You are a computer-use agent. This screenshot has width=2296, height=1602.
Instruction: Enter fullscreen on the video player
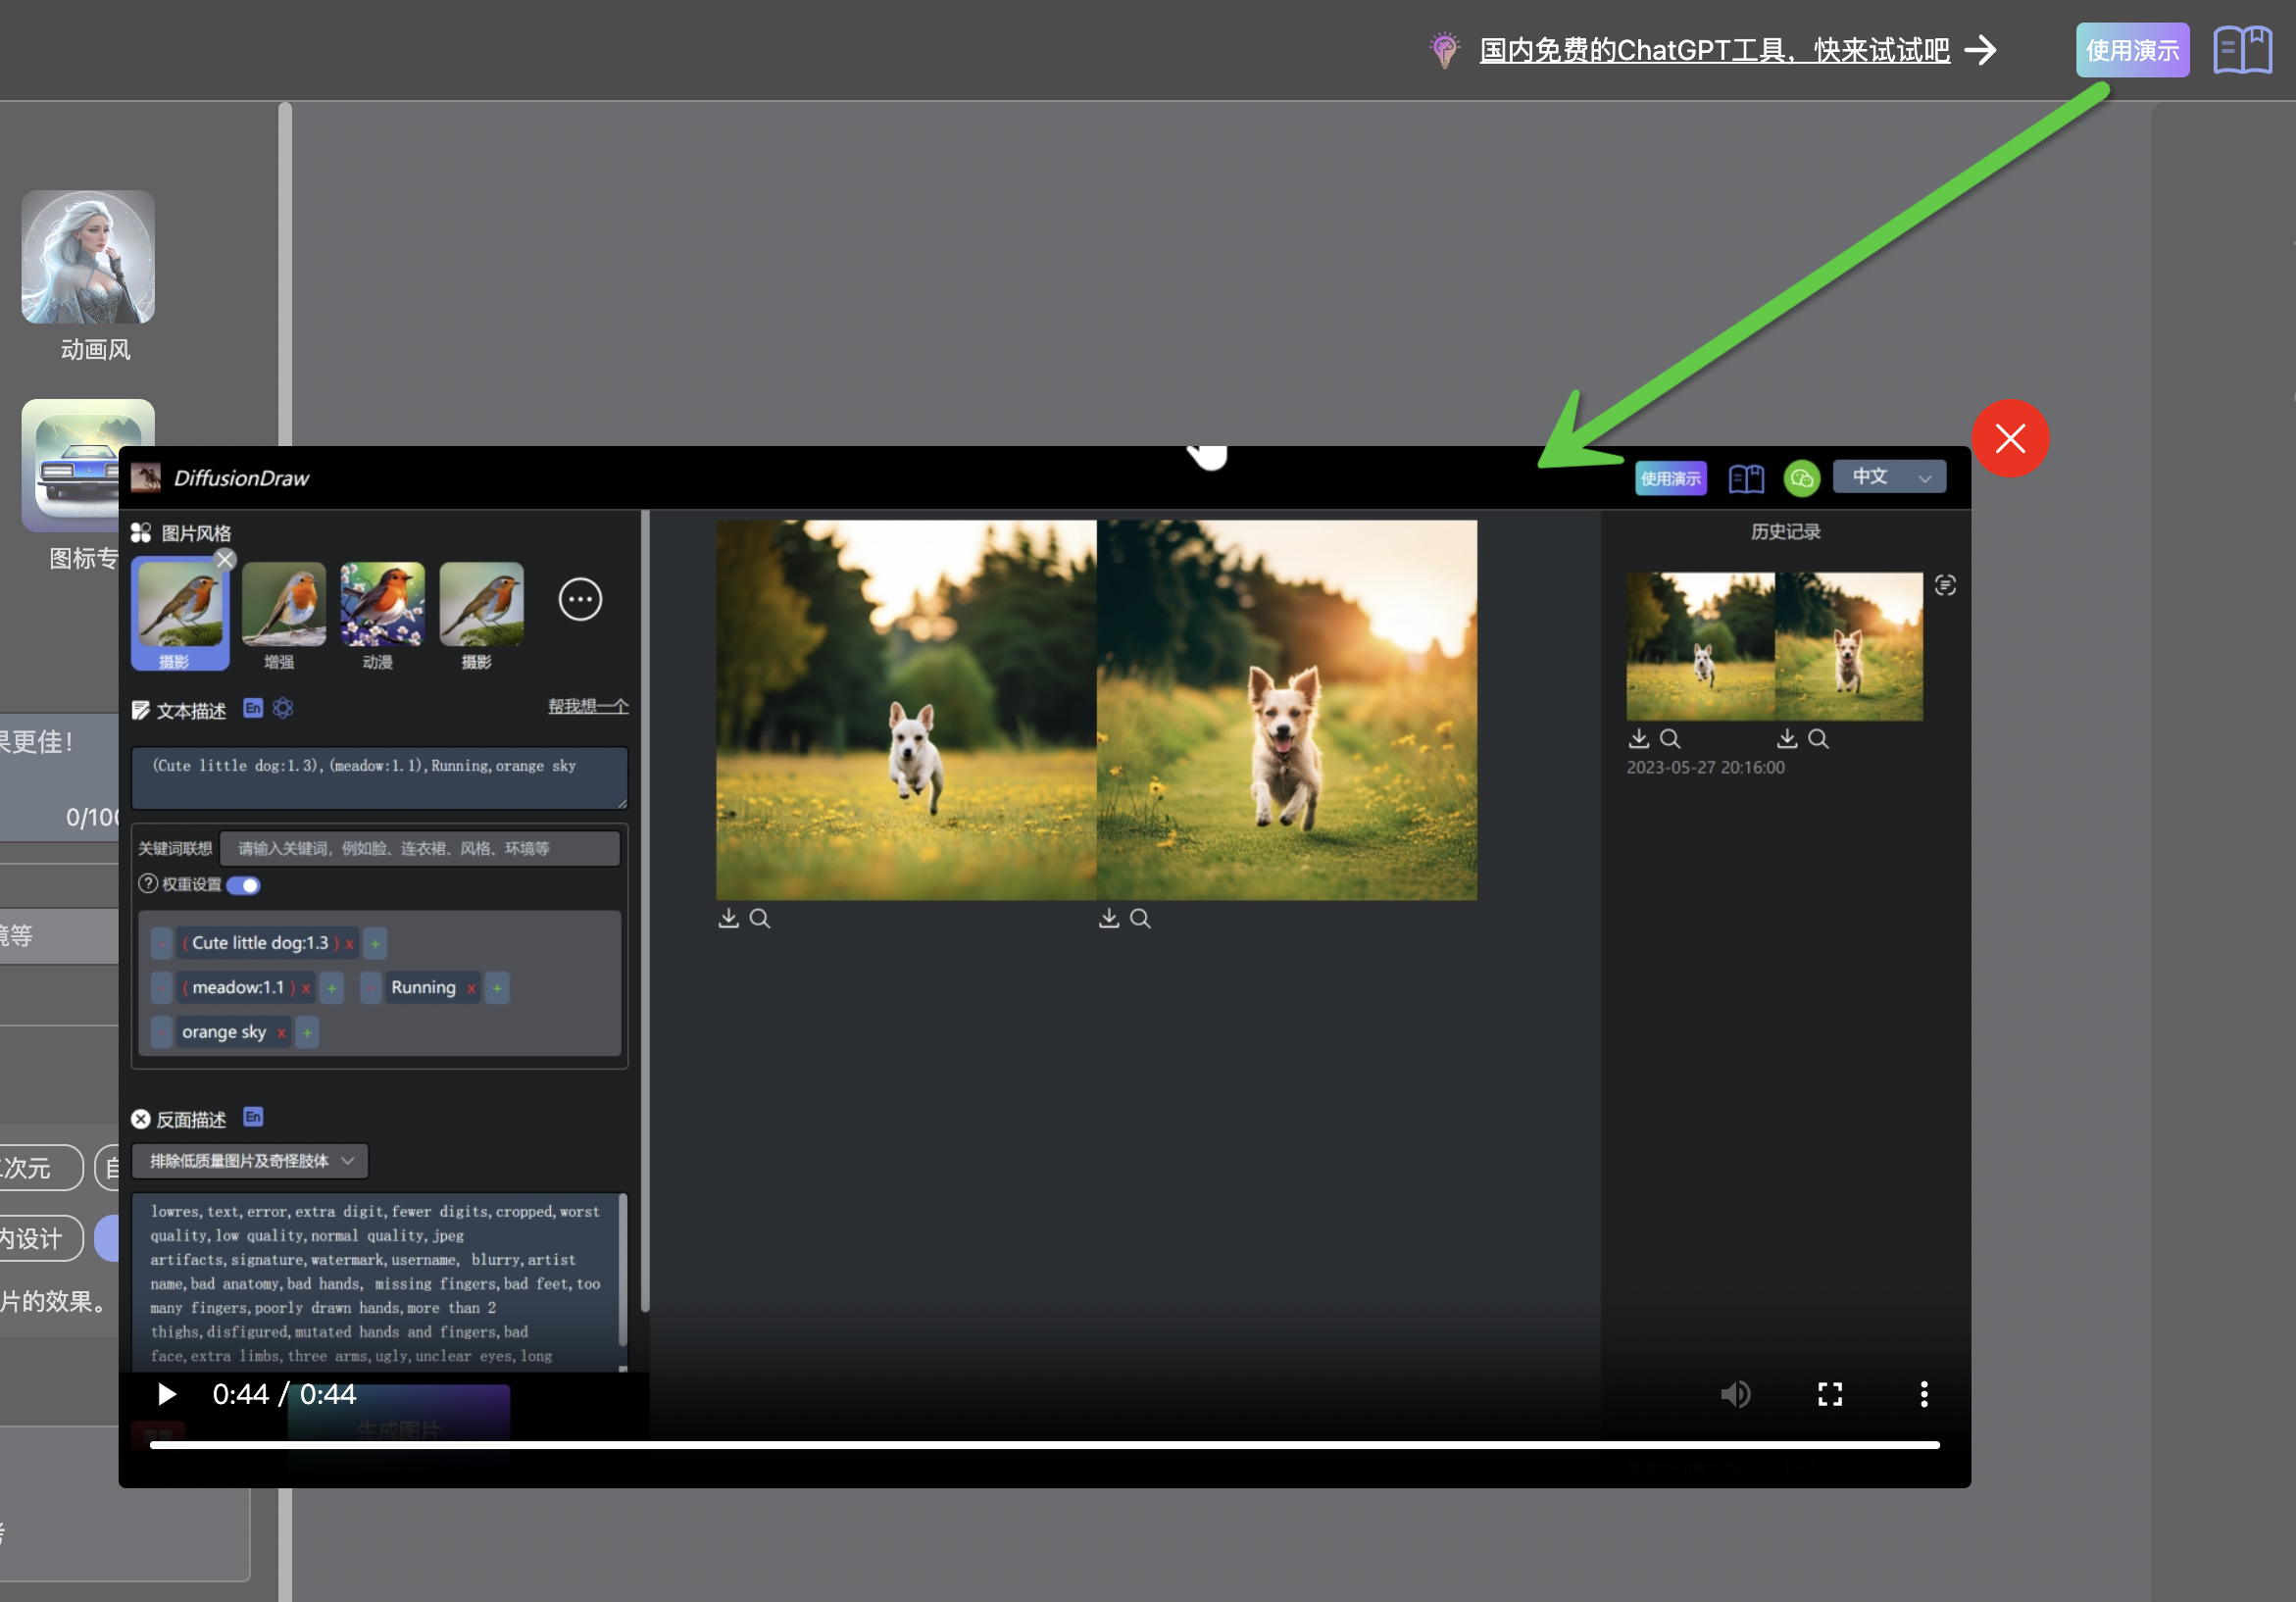click(1830, 1394)
